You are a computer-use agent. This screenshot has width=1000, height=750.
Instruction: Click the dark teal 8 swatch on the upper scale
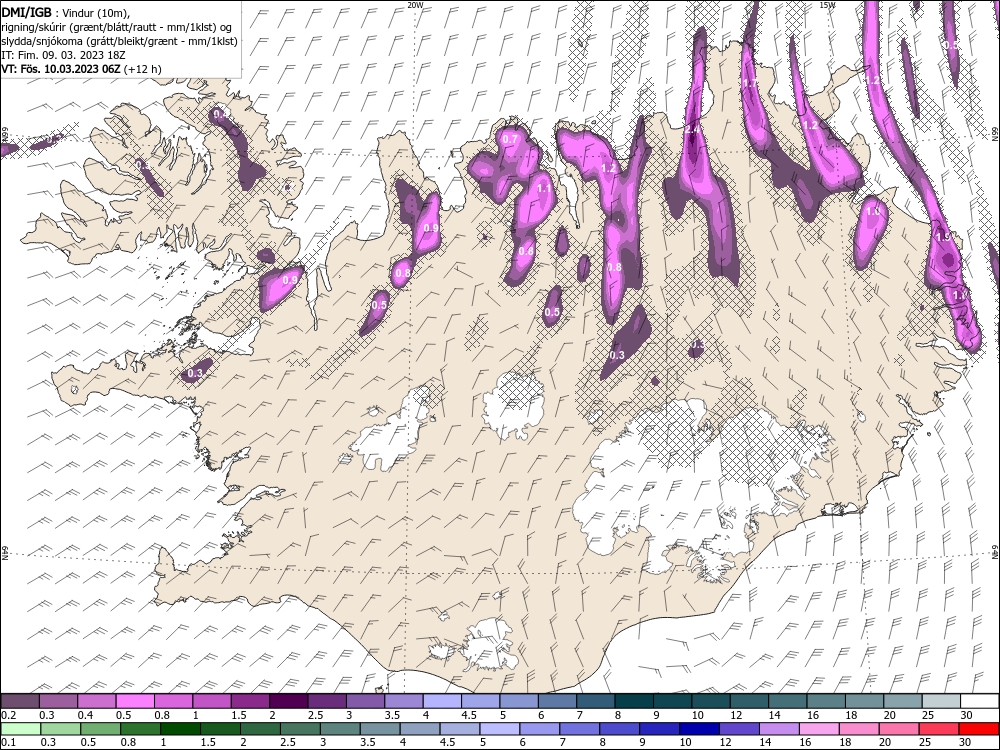(x=634, y=701)
